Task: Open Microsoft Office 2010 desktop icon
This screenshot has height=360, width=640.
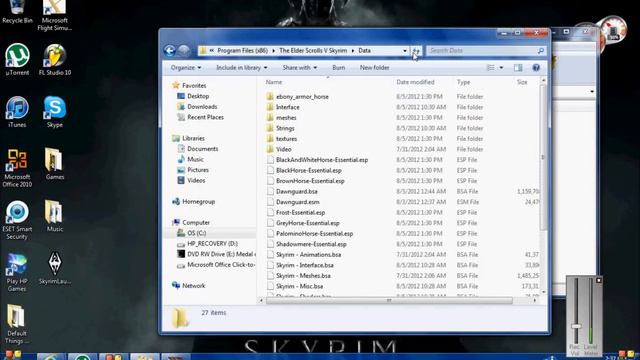Action: click(x=17, y=168)
